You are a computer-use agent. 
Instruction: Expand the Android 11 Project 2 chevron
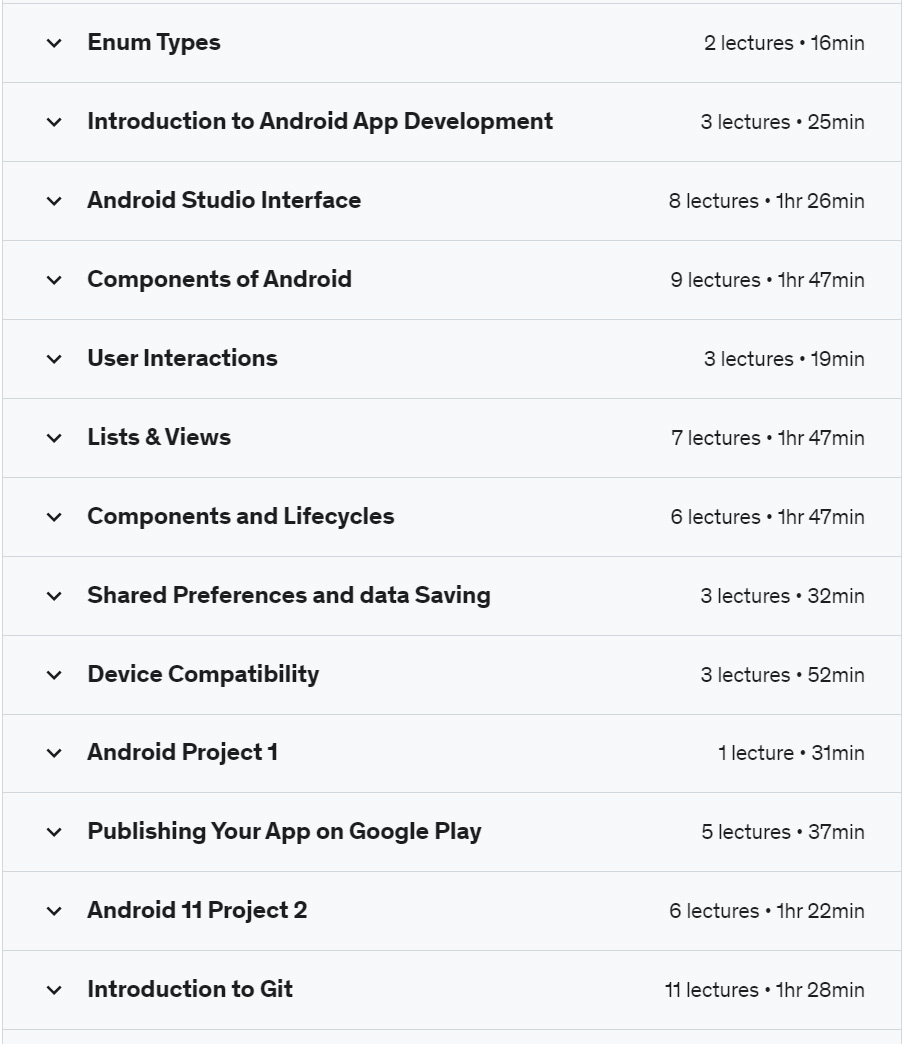(x=54, y=912)
